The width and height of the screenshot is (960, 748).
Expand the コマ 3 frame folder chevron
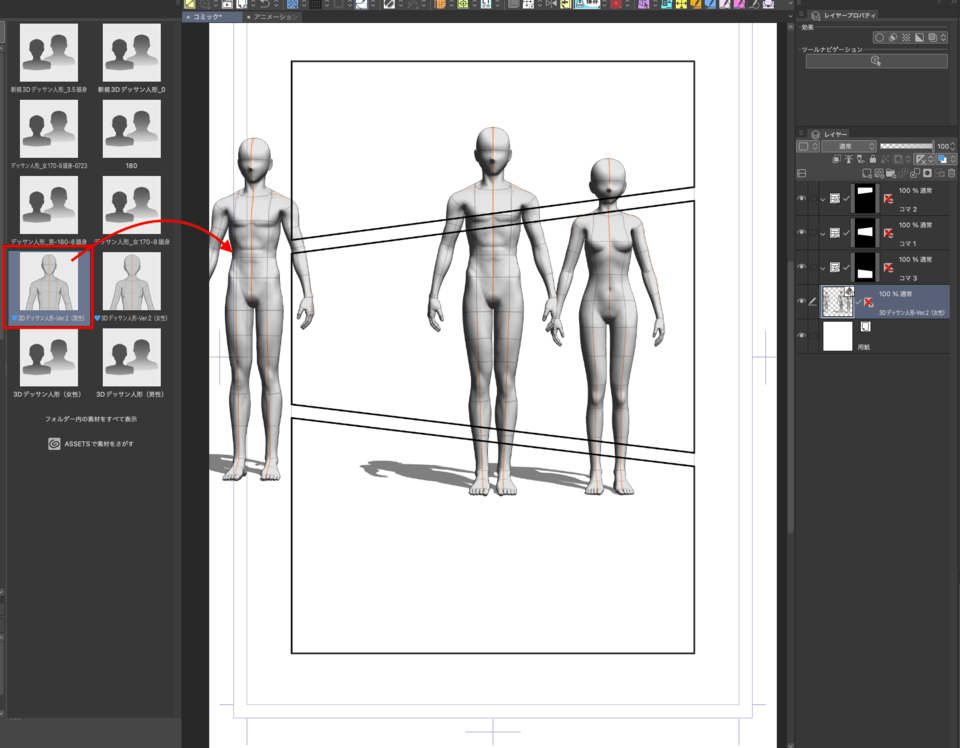pyautogui.click(x=823, y=267)
